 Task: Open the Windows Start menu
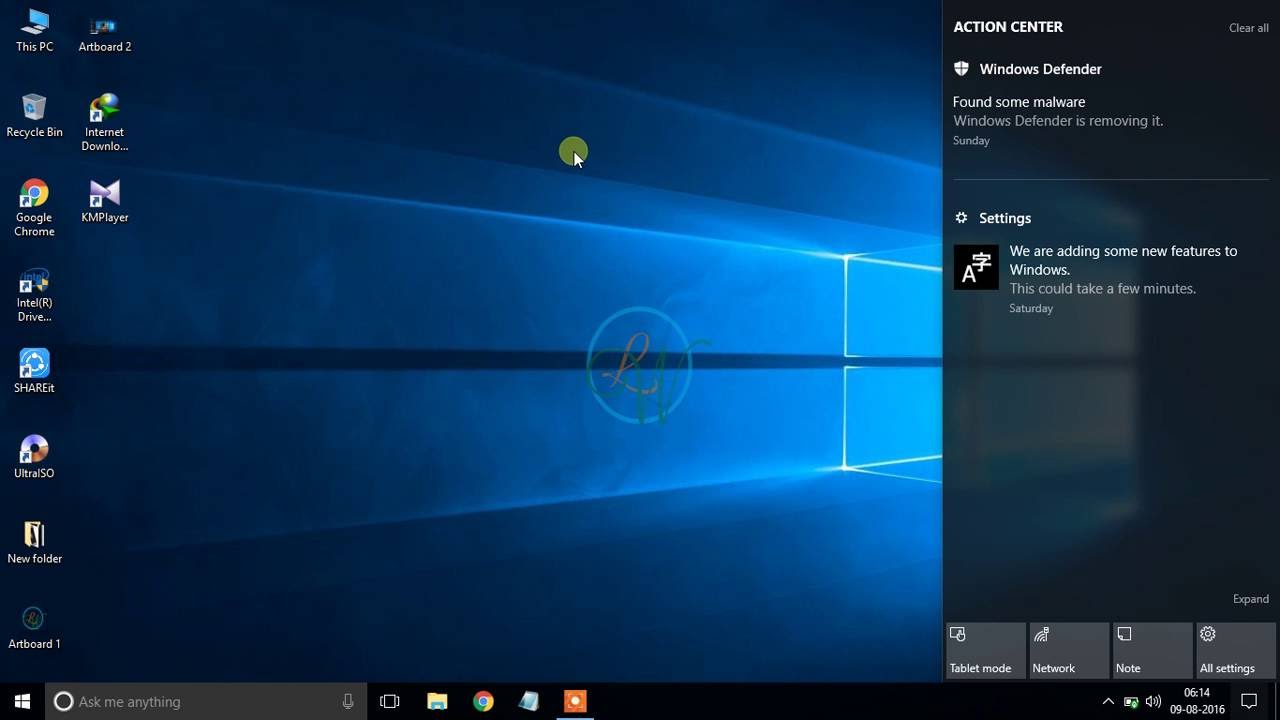(x=23, y=701)
